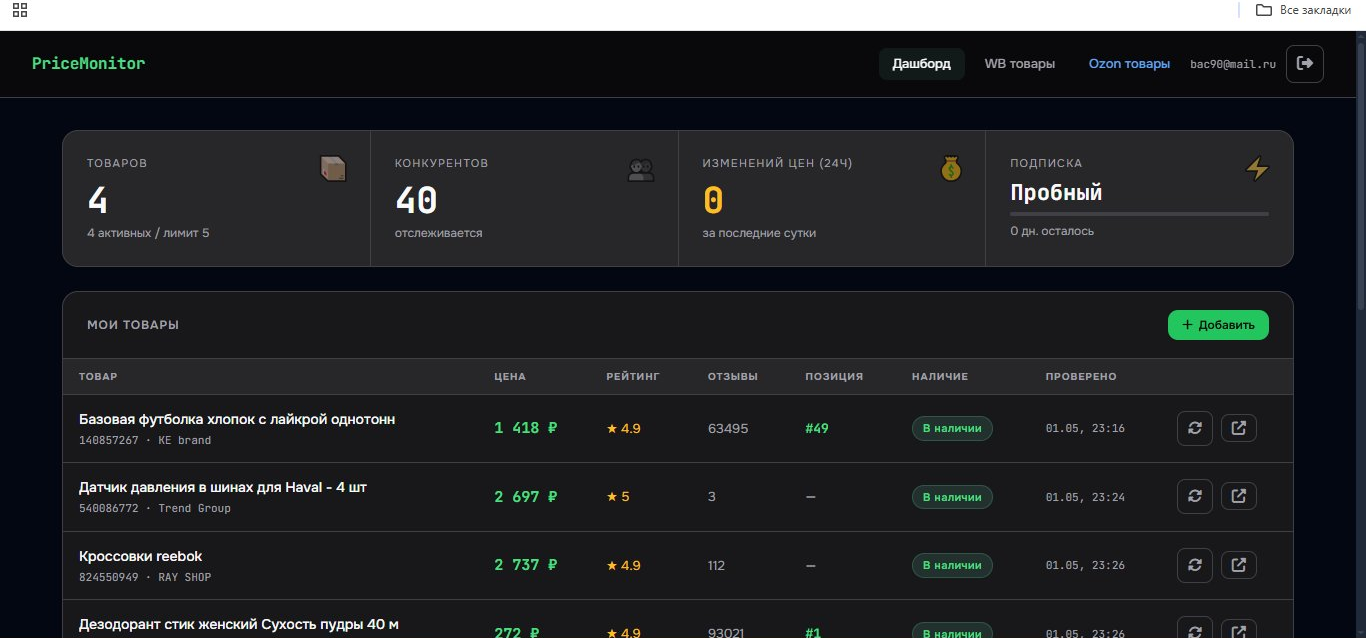
Task: Open browser apps grid icon
Action: 20,10
